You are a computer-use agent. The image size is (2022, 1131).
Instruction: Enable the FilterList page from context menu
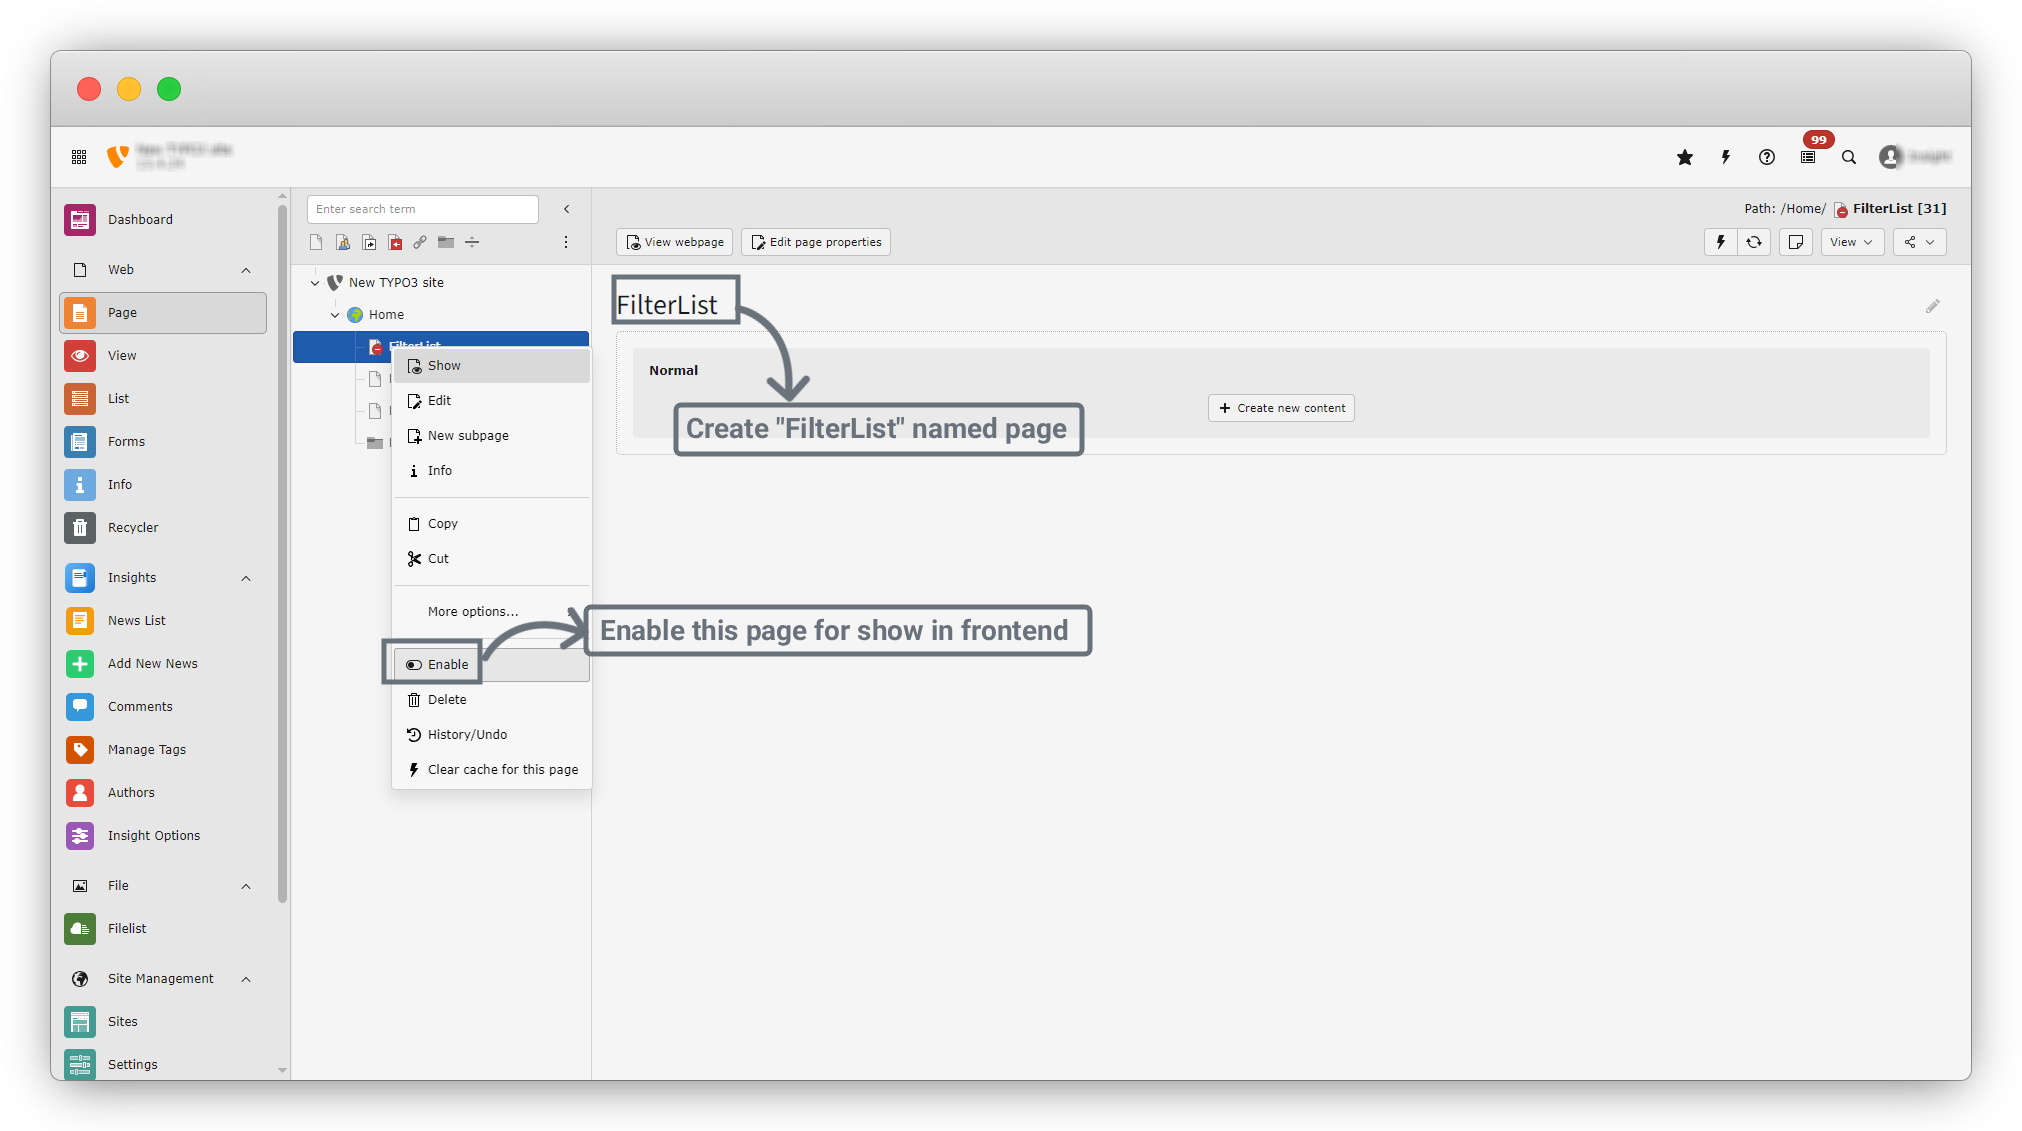[x=447, y=664]
